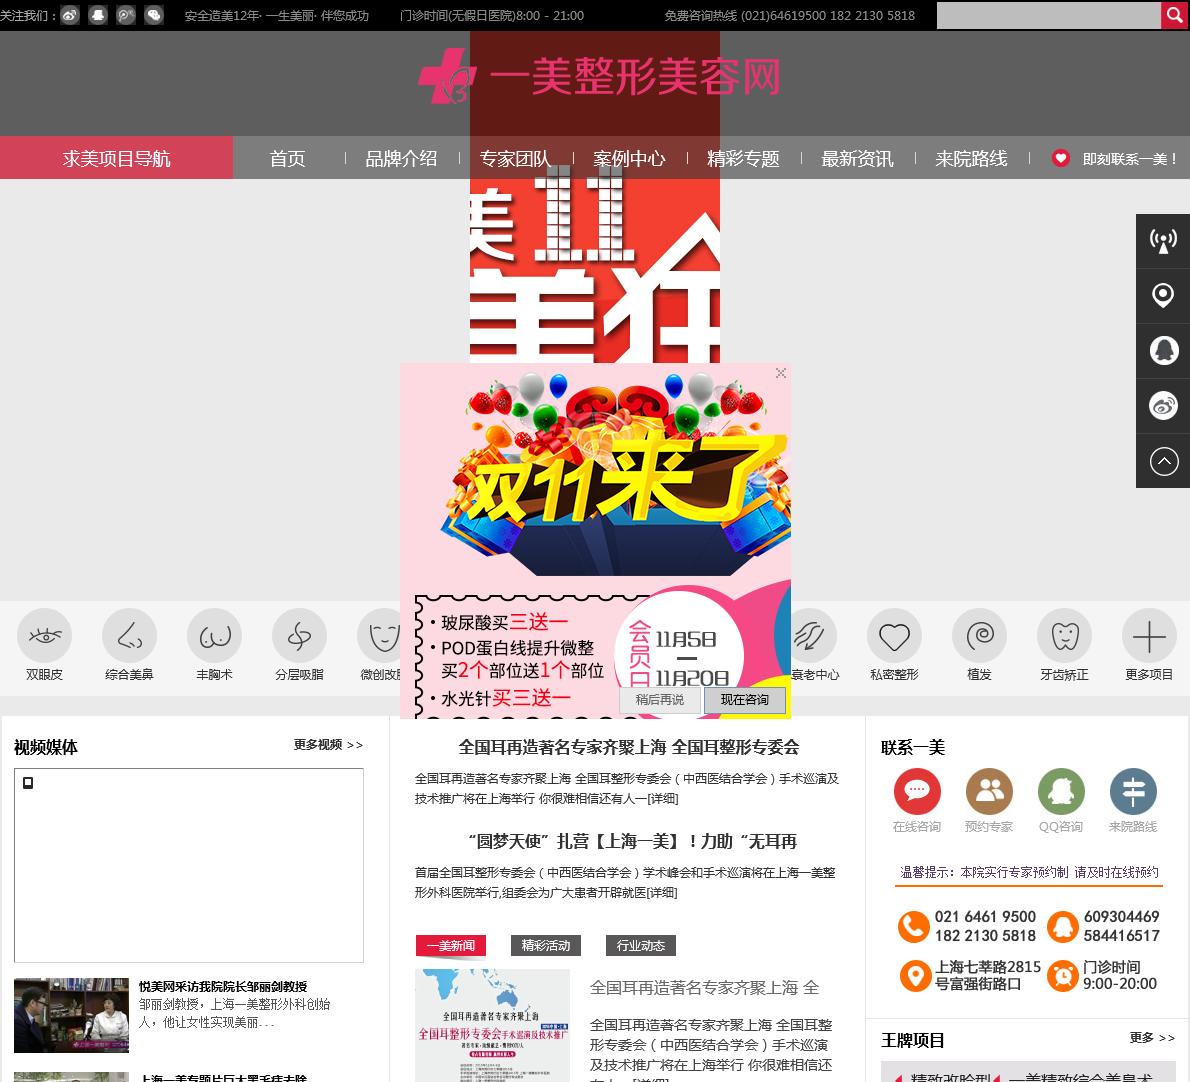Open thumbnail of 邹丽剑教授 interview video
1190x1082 pixels.
point(71,1015)
